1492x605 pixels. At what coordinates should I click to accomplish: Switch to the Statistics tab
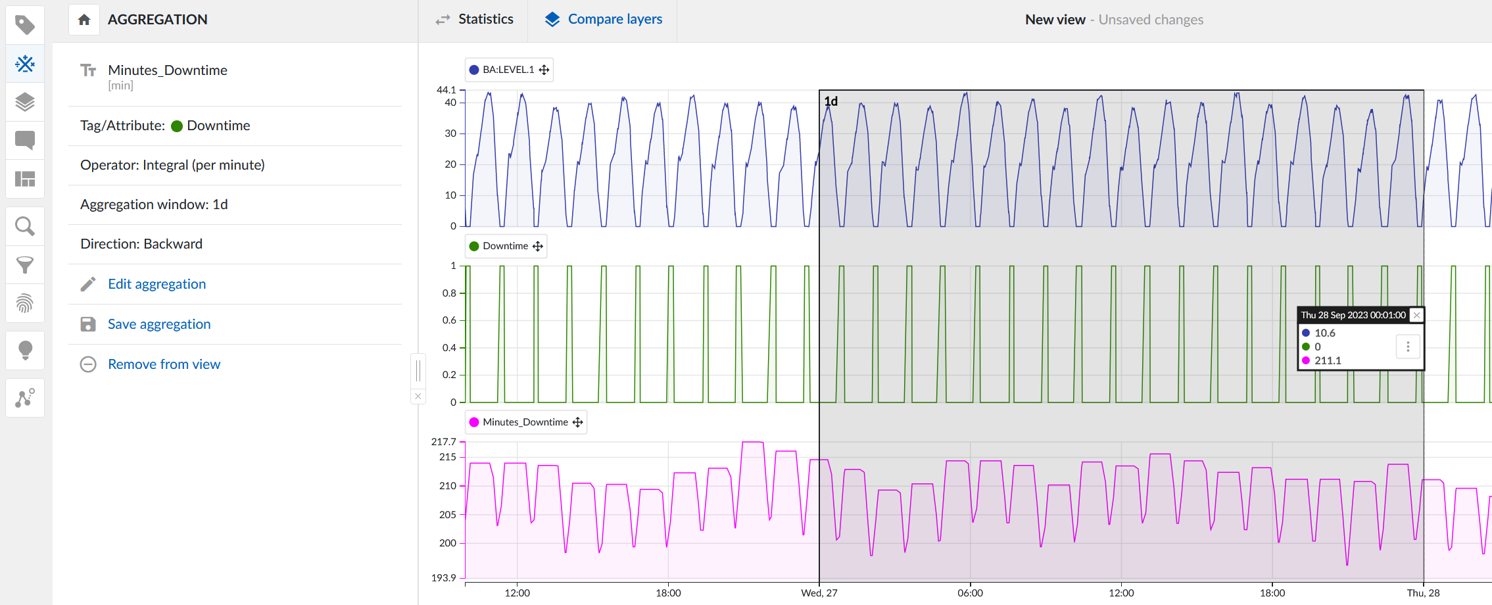(475, 19)
